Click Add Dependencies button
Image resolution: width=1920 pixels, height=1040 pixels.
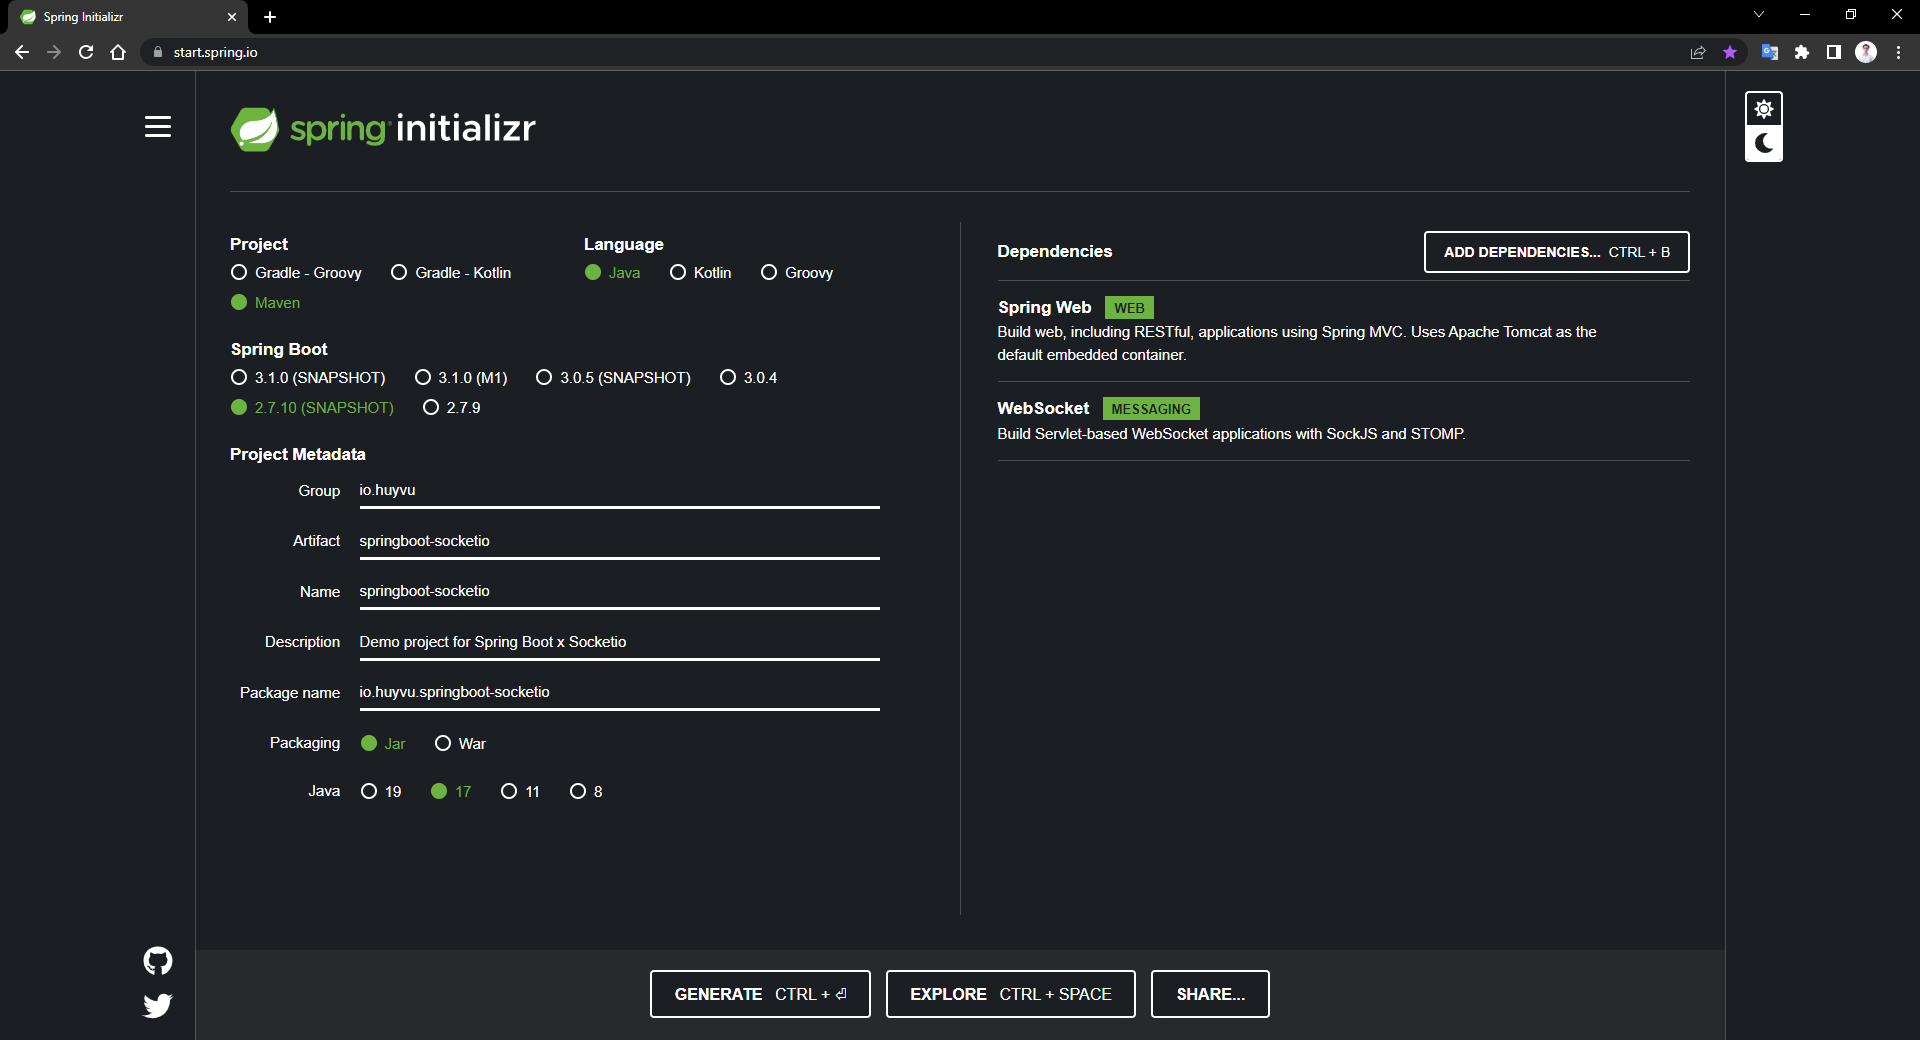pyautogui.click(x=1556, y=252)
